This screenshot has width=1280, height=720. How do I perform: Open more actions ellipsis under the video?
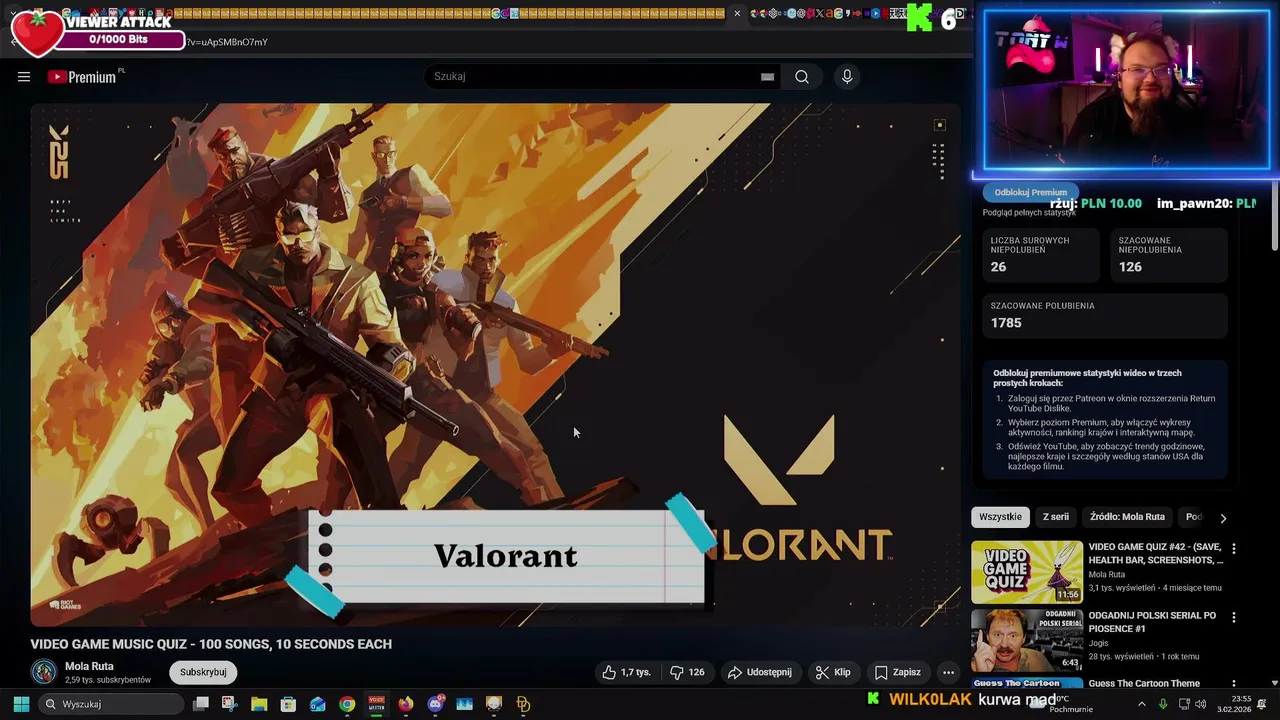coord(948,672)
